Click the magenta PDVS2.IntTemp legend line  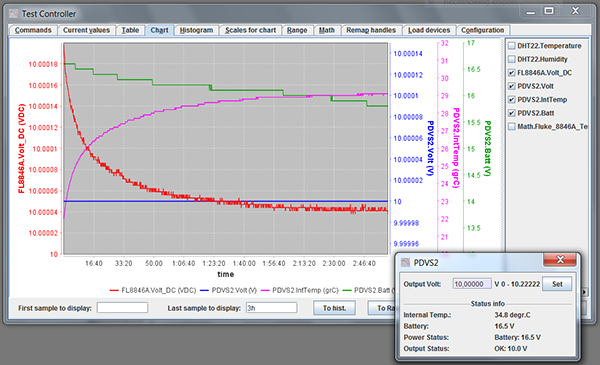pyautogui.click(x=265, y=291)
